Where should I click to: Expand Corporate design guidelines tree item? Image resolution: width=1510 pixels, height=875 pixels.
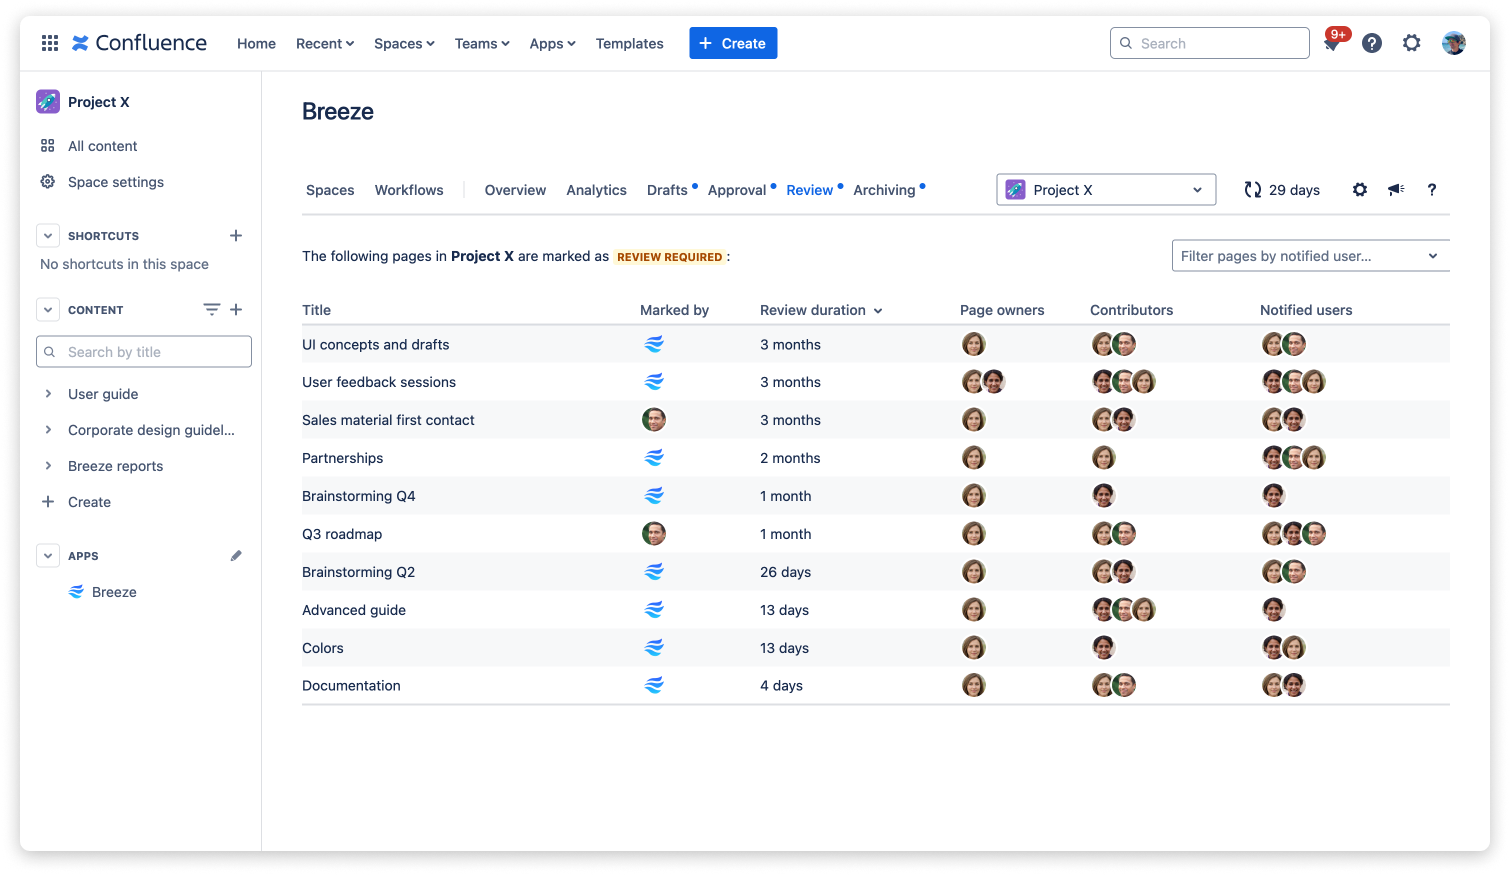pyautogui.click(x=48, y=430)
